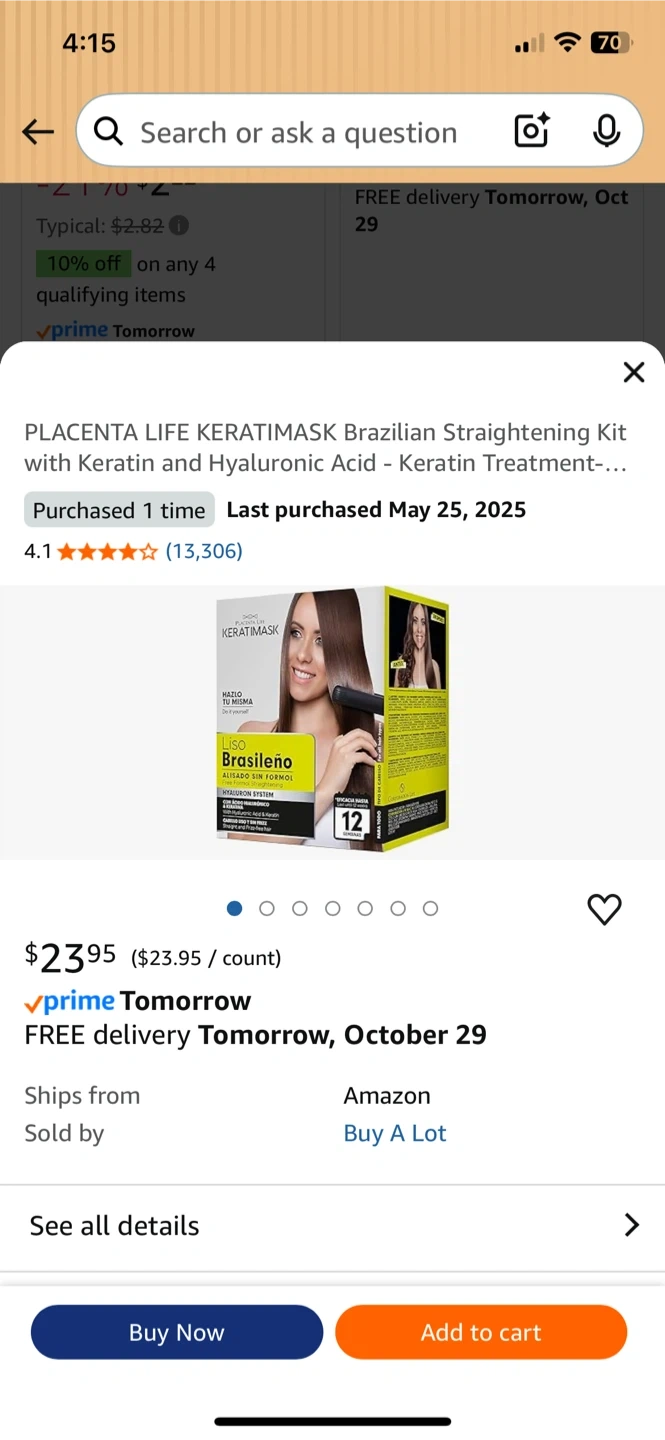Tap the microphone voice search icon
665x1440 pixels.
[x=606, y=131]
